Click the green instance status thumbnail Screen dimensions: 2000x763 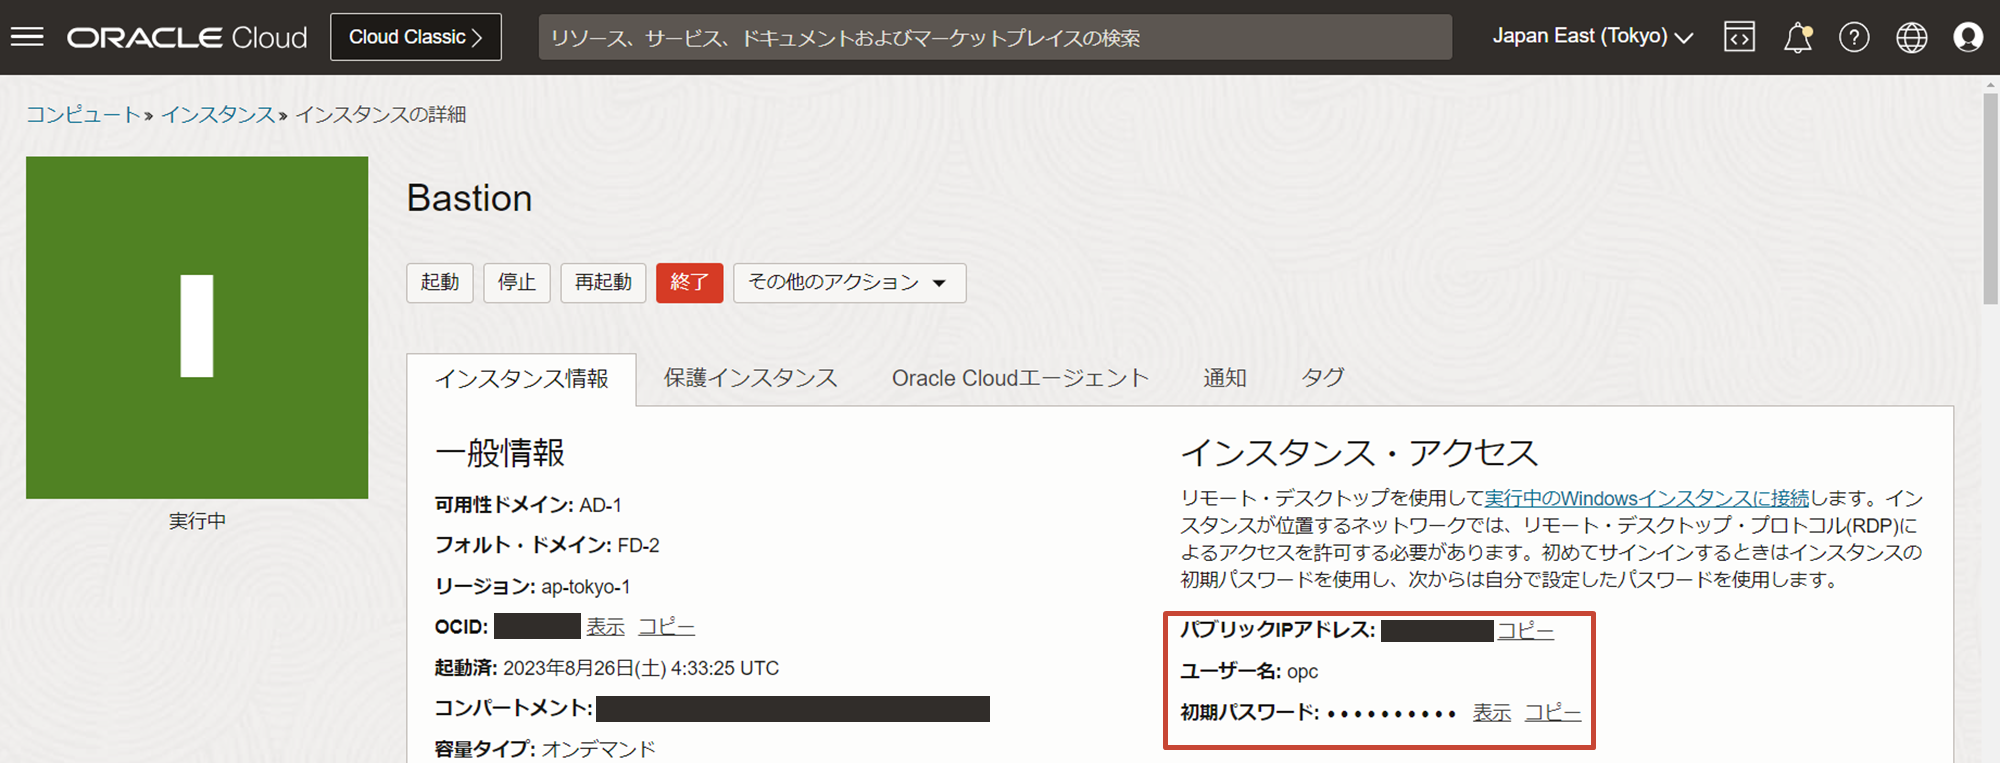[197, 327]
